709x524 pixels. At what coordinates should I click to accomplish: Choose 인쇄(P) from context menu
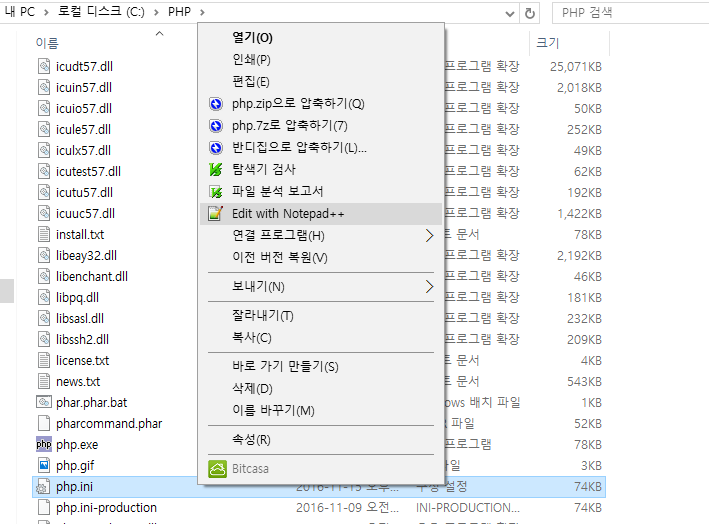[x=251, y=60]
